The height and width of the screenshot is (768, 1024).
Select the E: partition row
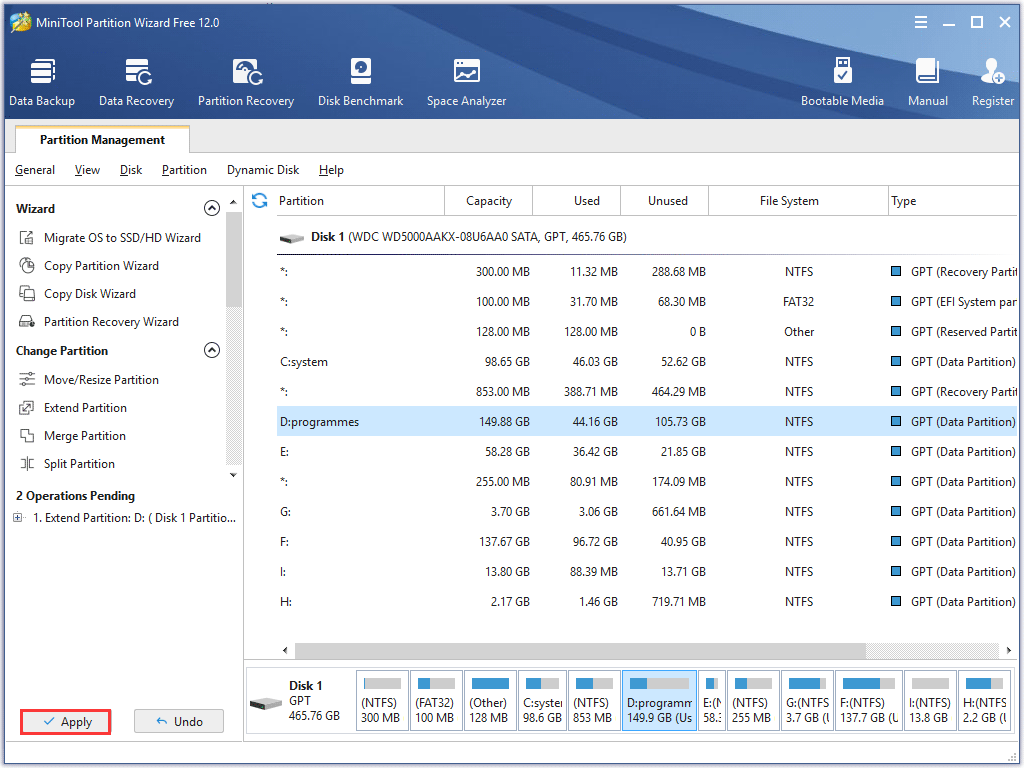click(647, 452)
